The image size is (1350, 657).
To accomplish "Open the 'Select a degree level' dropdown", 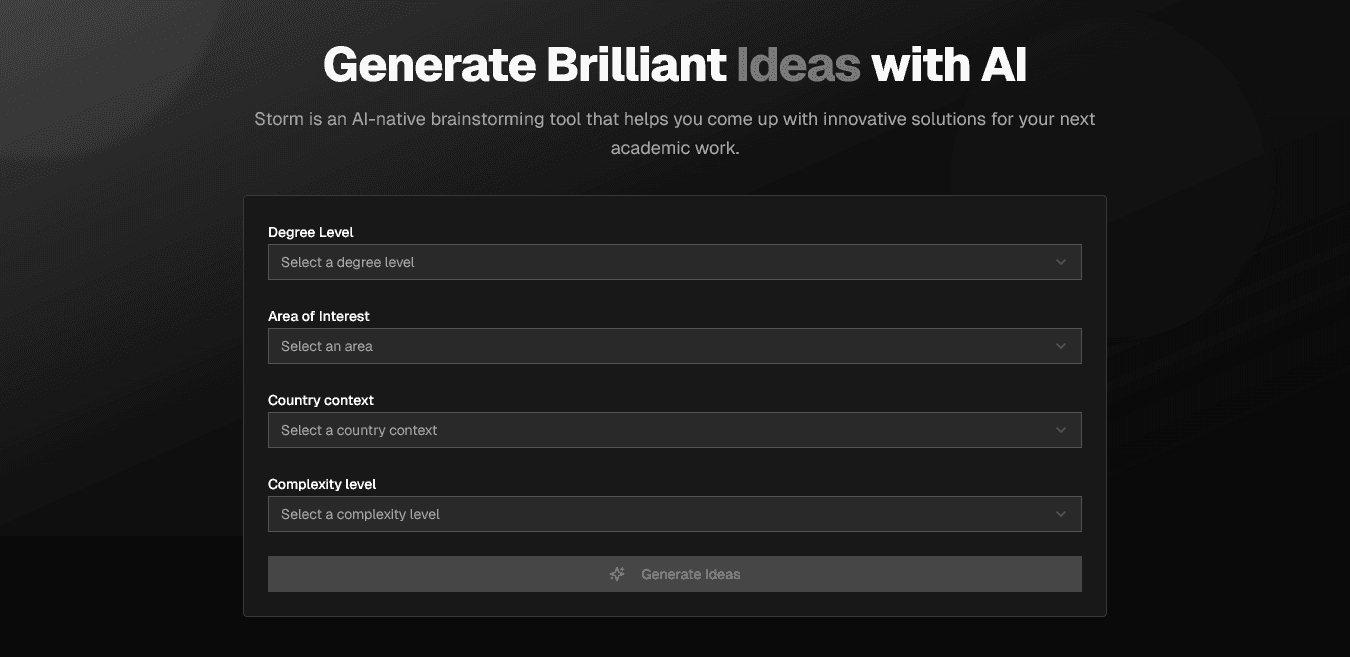I will [x=674, y=262].
